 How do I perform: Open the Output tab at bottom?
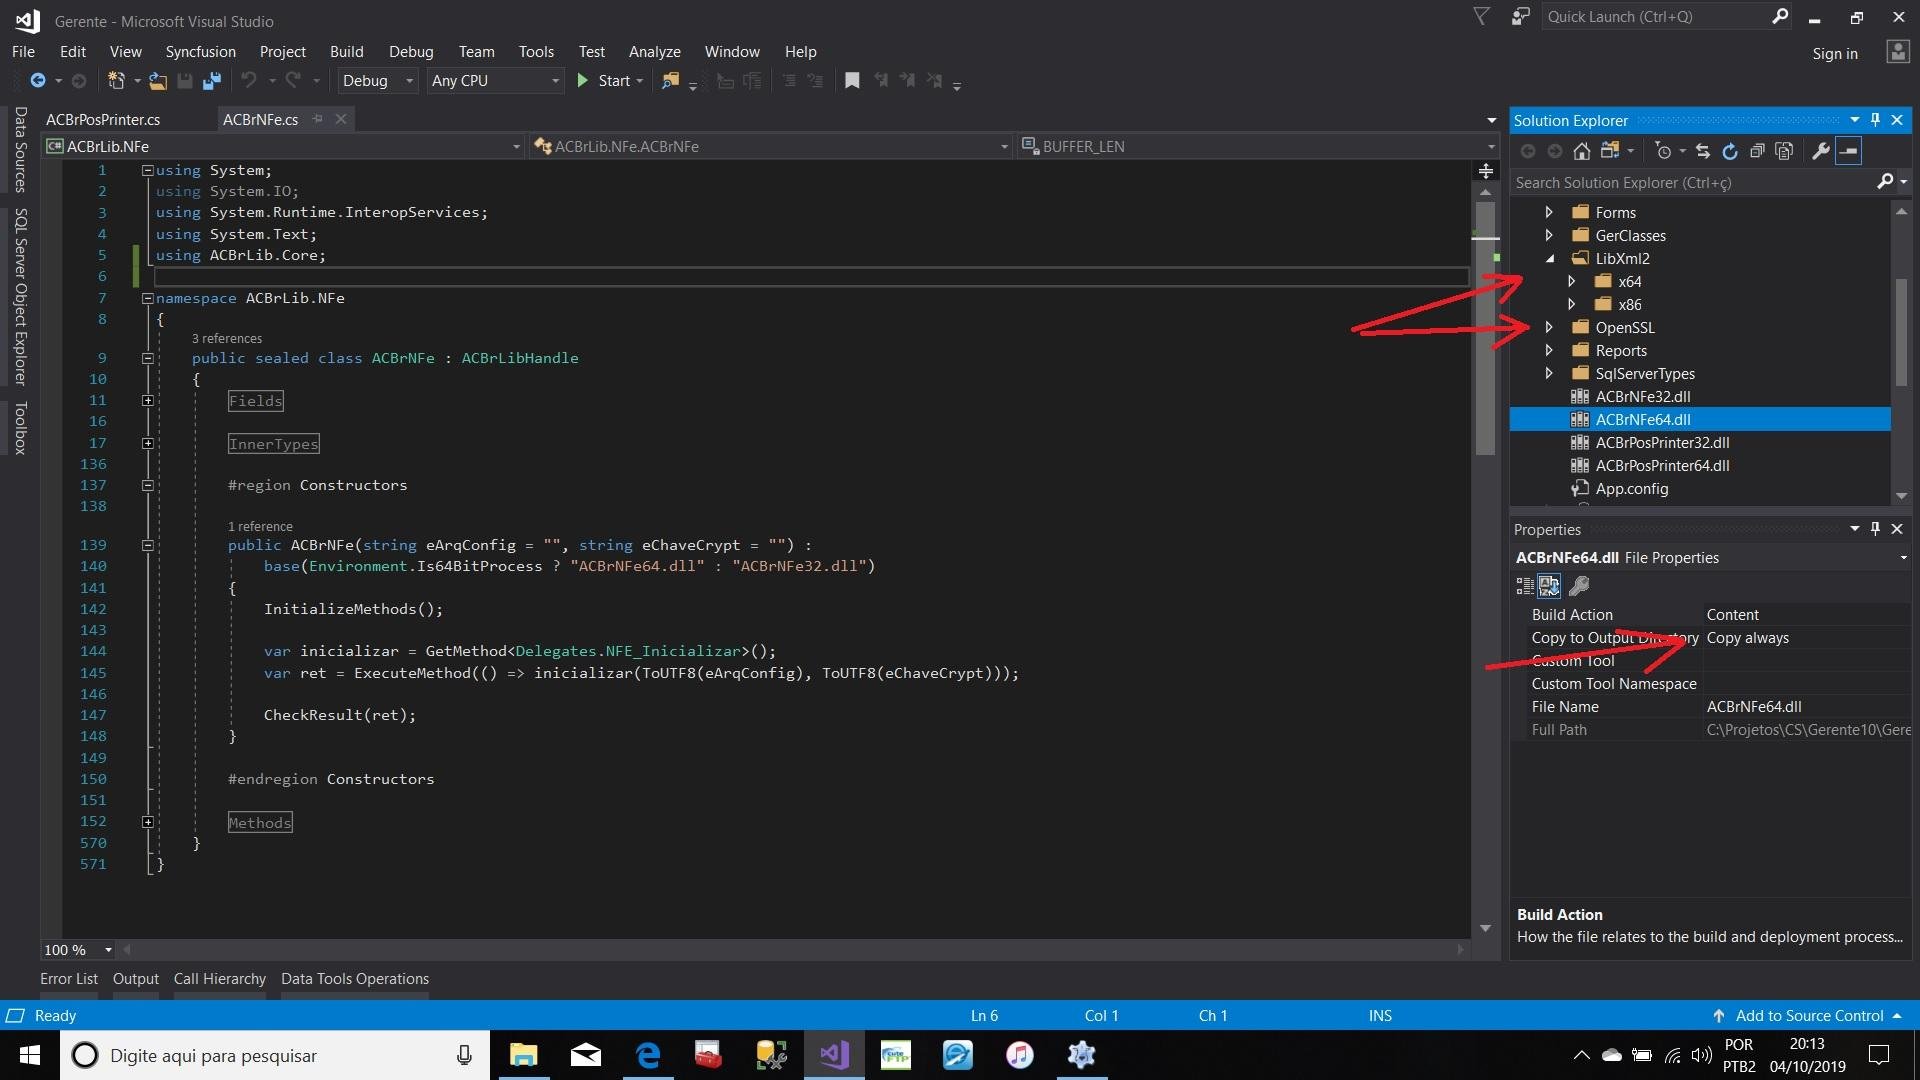point(136,979)
